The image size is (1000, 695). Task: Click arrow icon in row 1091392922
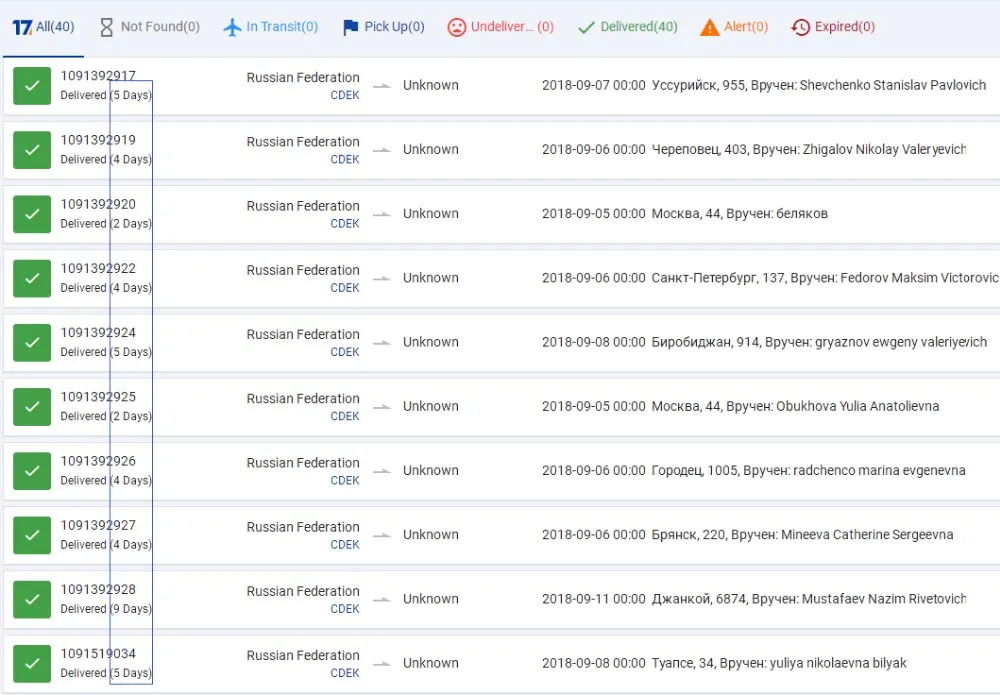pyautogui.click(x=382, y=278)
